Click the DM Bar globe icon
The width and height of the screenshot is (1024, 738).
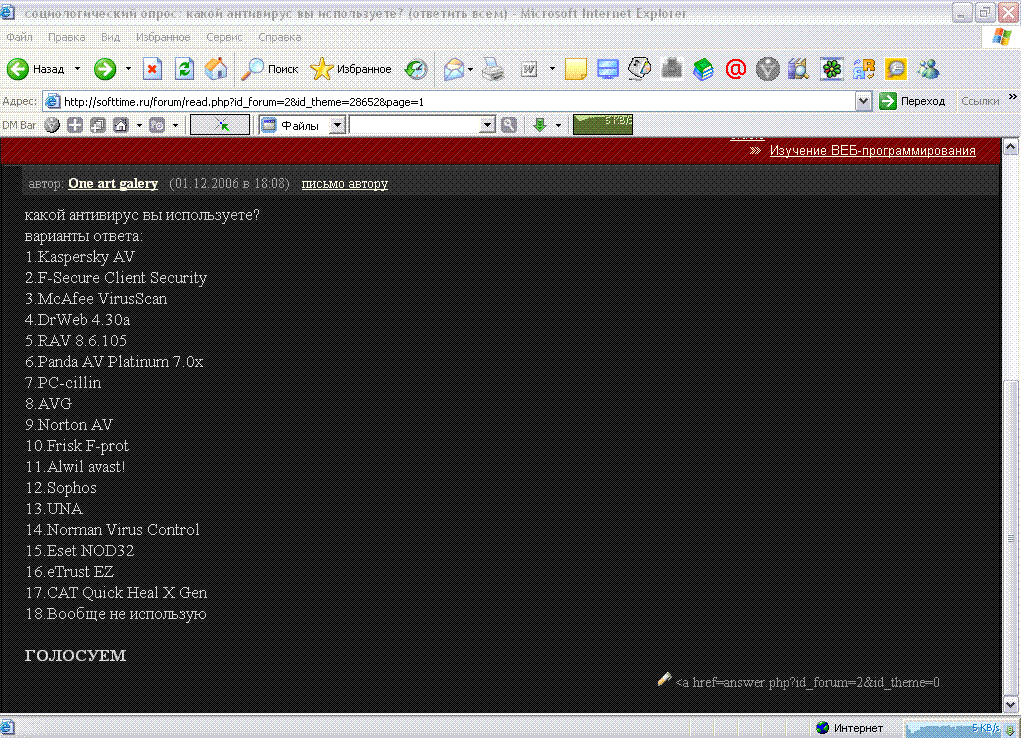click(x=52, y=125)
